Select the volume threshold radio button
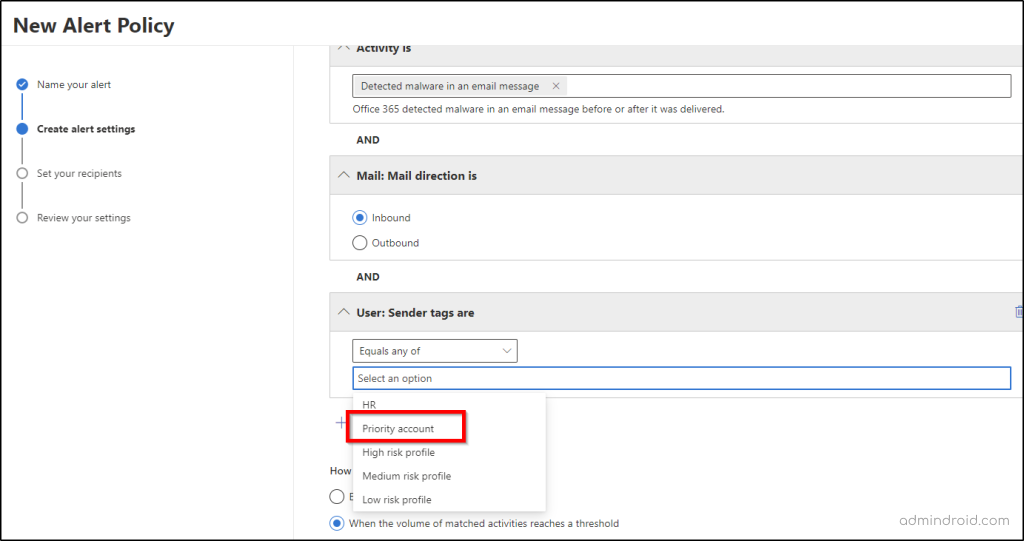1024x541 pixels. pyautogui.click(x=337, y=523)
